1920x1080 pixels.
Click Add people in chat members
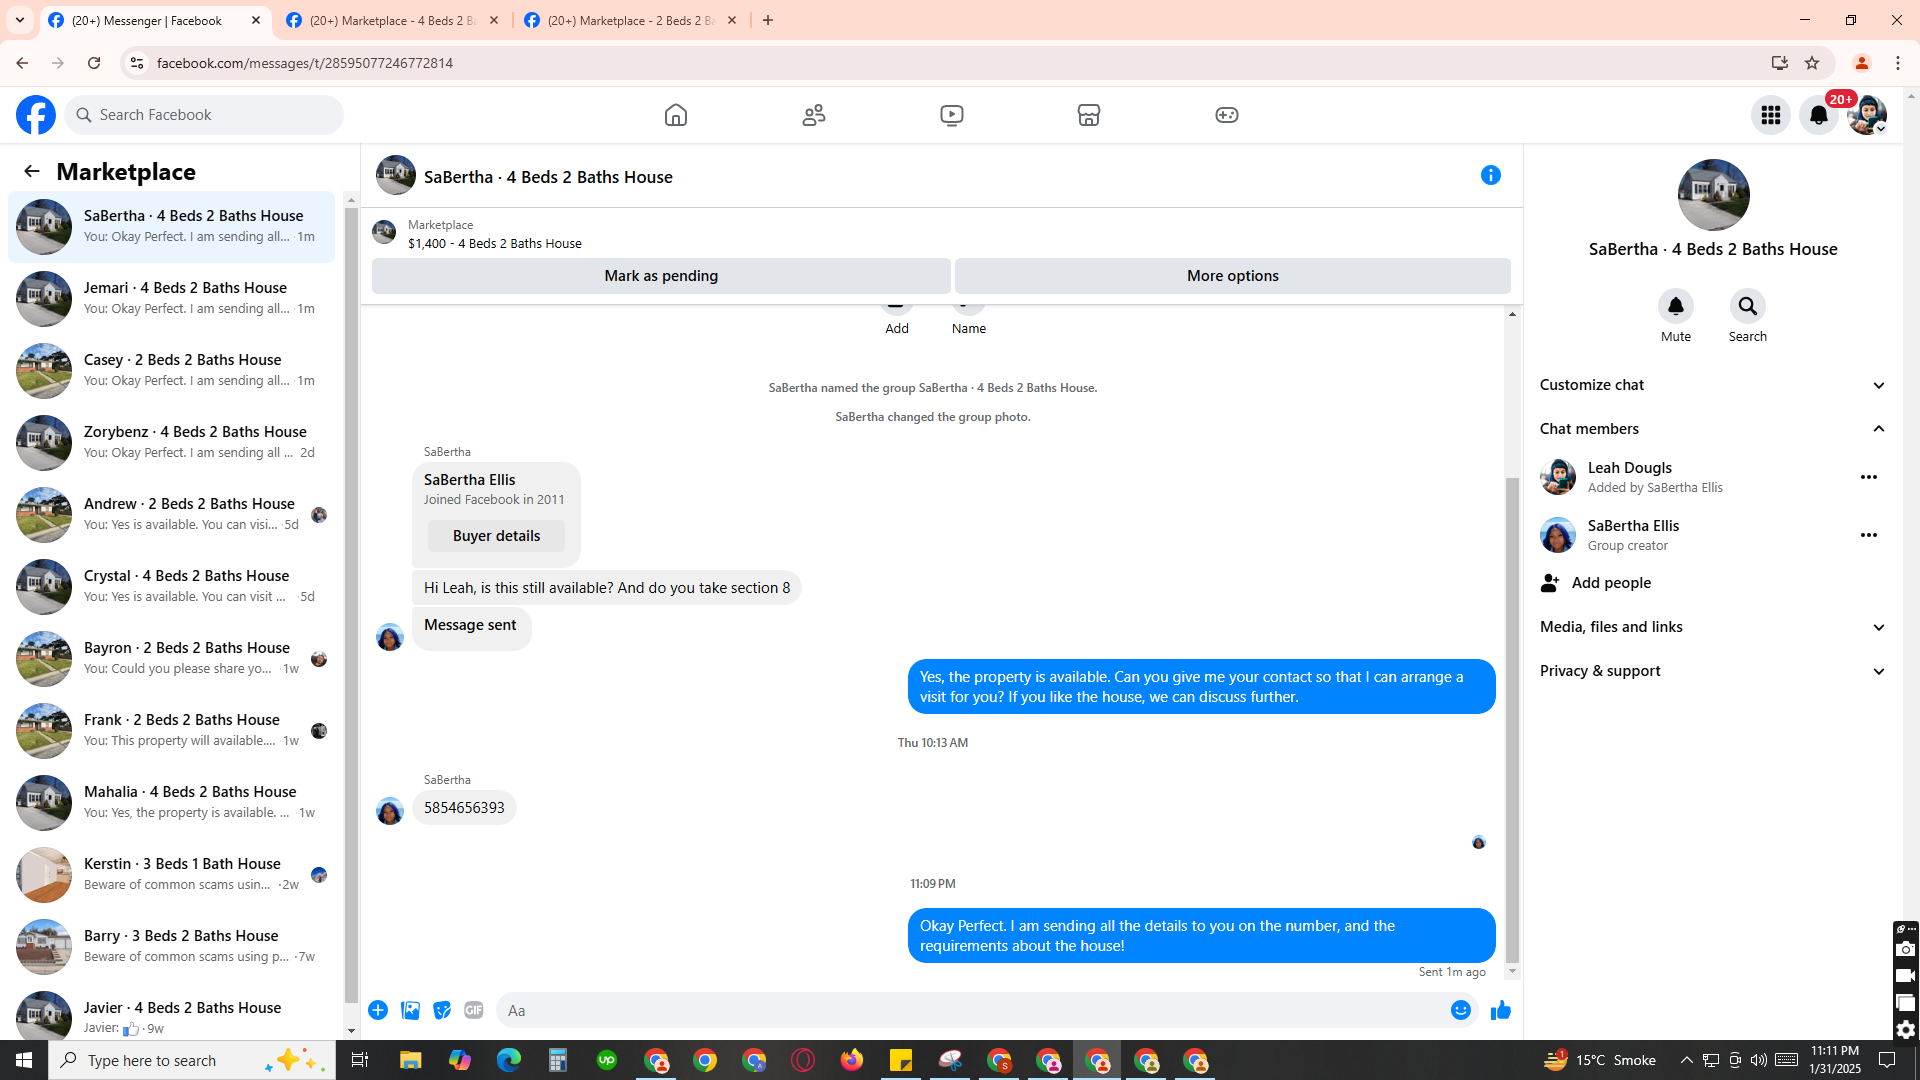1611,583
